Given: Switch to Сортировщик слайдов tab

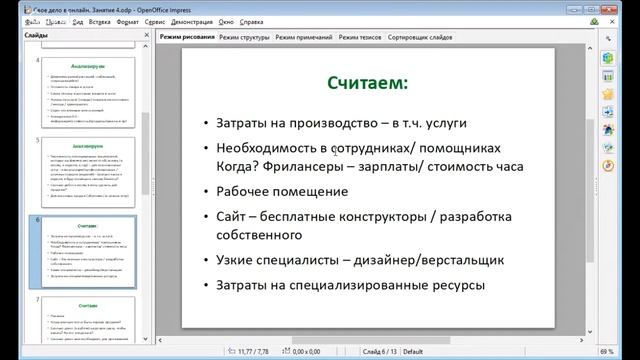Looking at the screenshot, I should tap(420, 37).
